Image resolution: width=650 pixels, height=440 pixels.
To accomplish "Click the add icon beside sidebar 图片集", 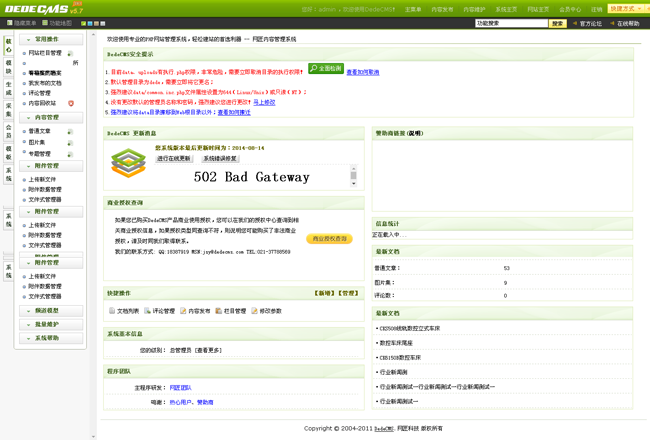I will pos(70,143).
